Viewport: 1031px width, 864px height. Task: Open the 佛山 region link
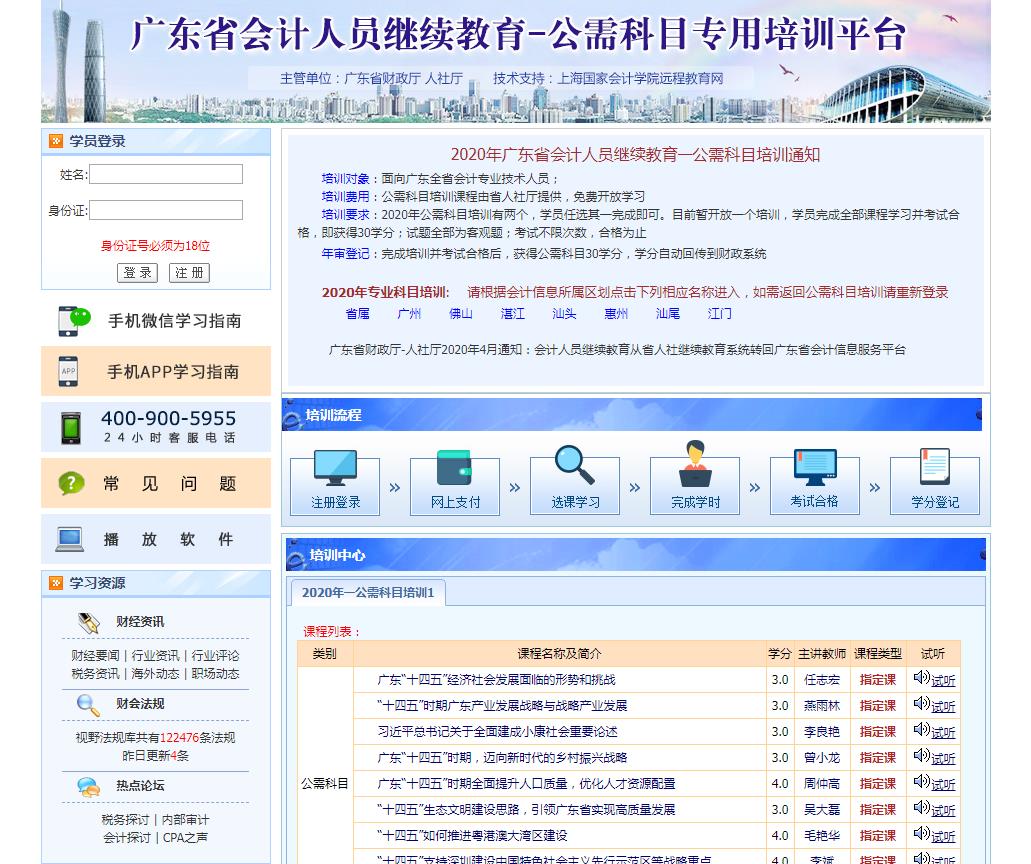coord(461,314)
